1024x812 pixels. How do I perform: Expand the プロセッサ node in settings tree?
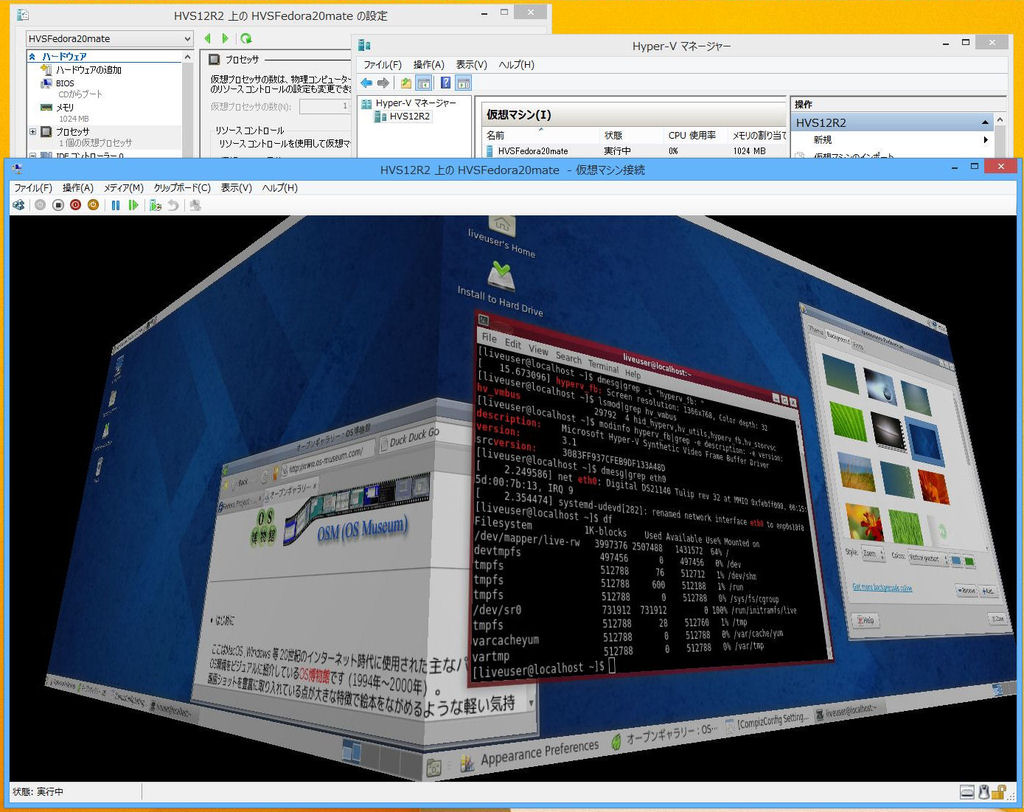[x=33, y=132]
